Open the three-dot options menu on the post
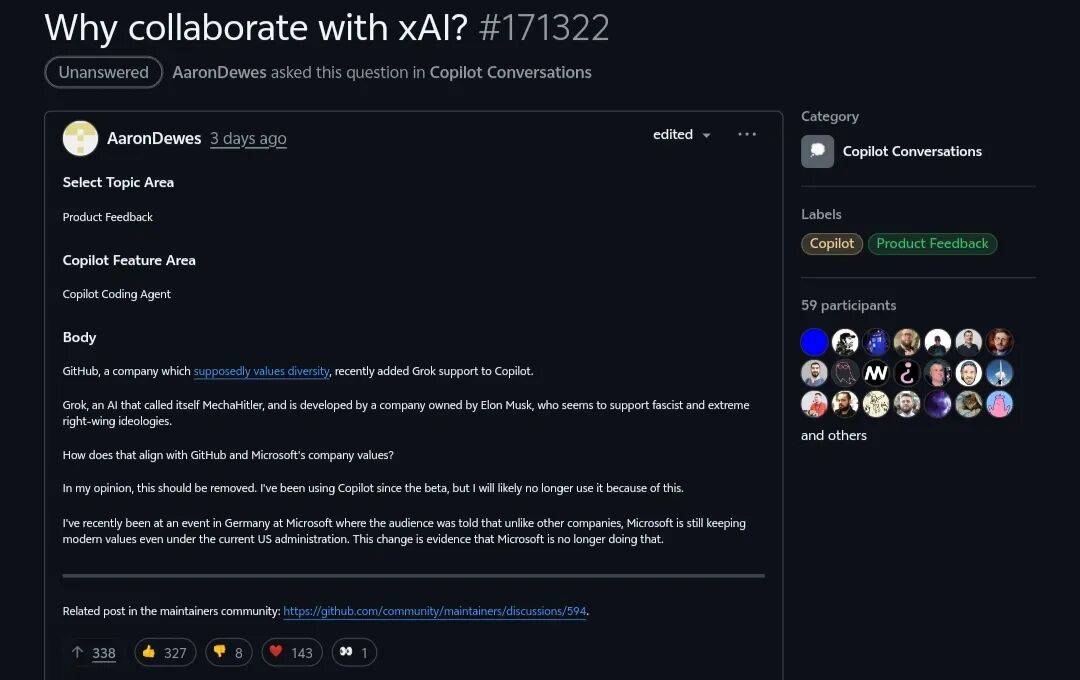1080x680 pixels. pyautogui.click(x=747, y=134)
